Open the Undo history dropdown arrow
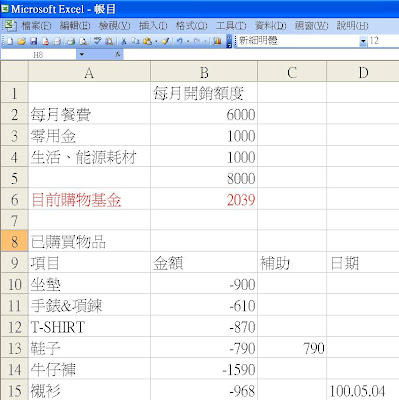The width and height of the screenshot is (399, 400). [188, 42]
